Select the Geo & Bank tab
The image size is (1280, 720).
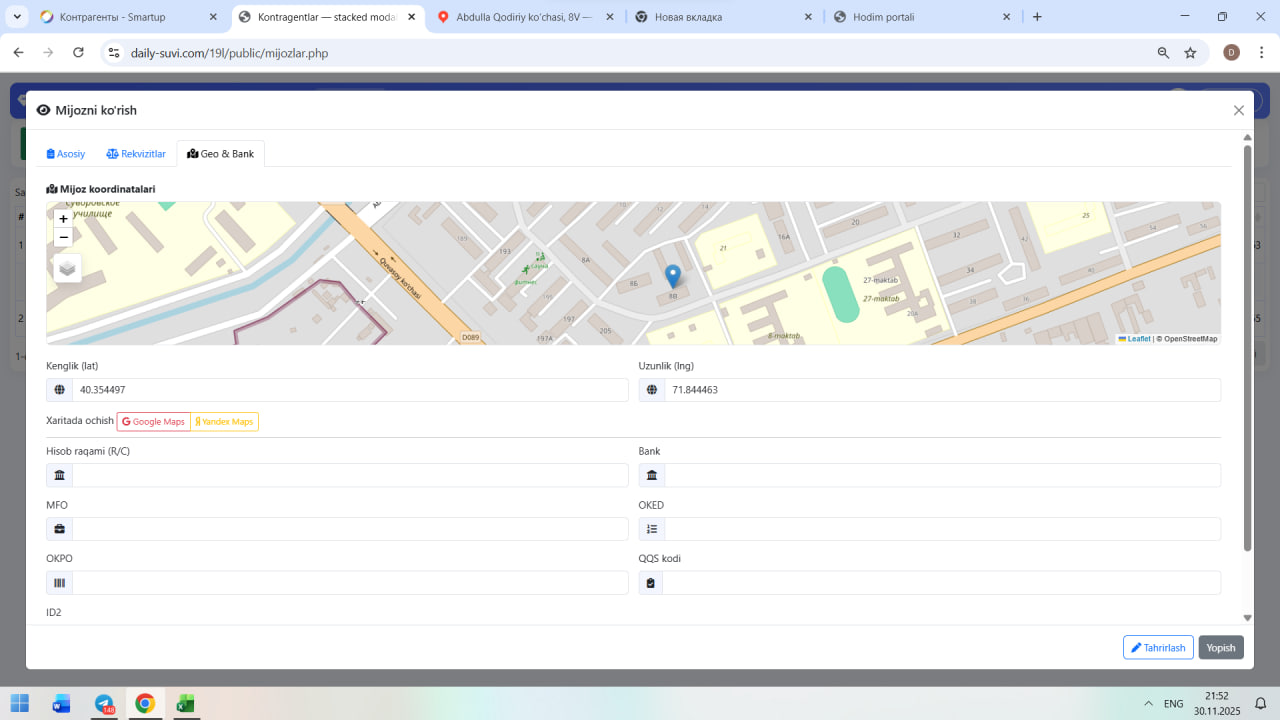221,154
